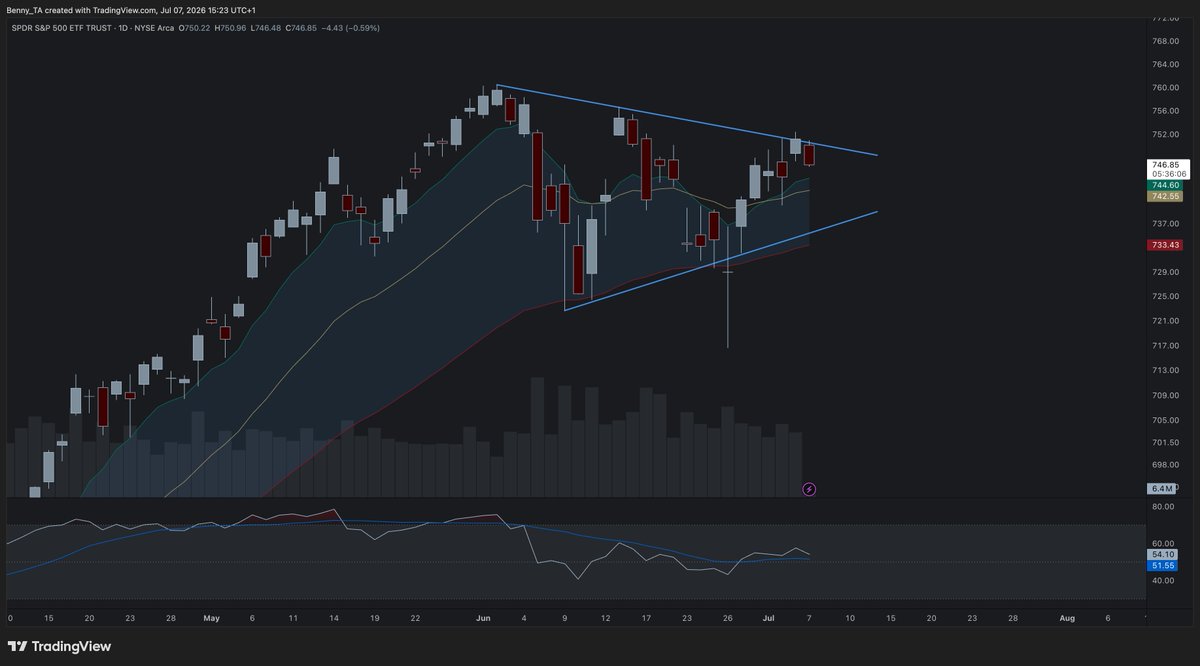Click the 698.00 price axis label
This screenshot has width=1200, height=666.
pyautogui.click(x=1166, y=465)
